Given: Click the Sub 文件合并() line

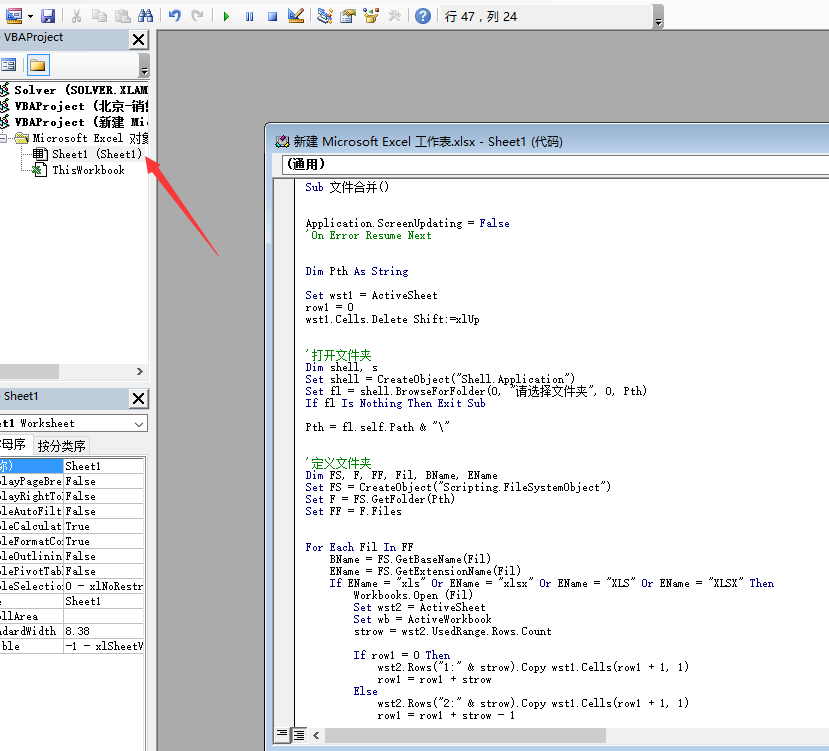Looking at the screenshot, I should (347, 187).
